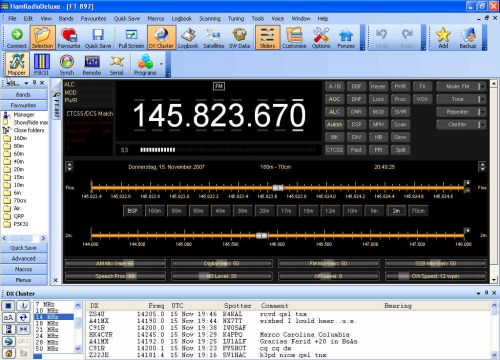Image resolution: width=500 pixels, height=360 pixels.
Task: Open the Logbook menu
Action: pyautogui.click(x=182, y=19)
